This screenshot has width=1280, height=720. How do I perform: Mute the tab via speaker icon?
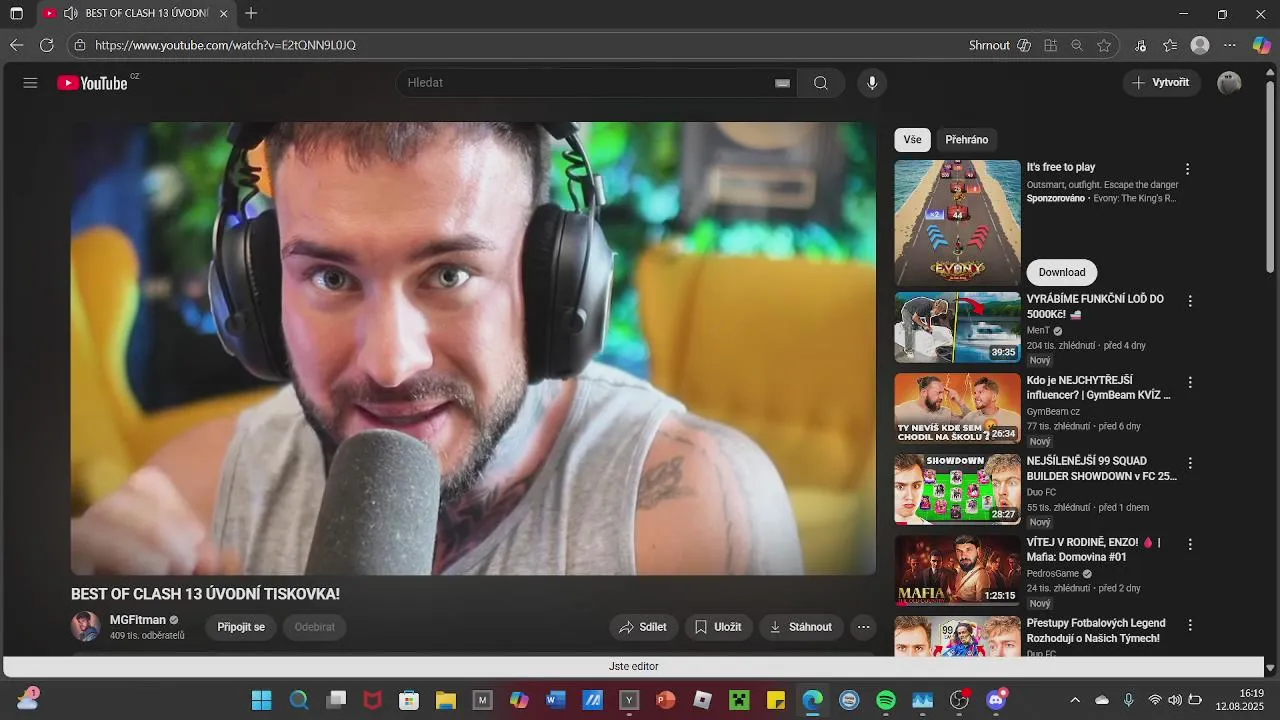click(70, 14)
